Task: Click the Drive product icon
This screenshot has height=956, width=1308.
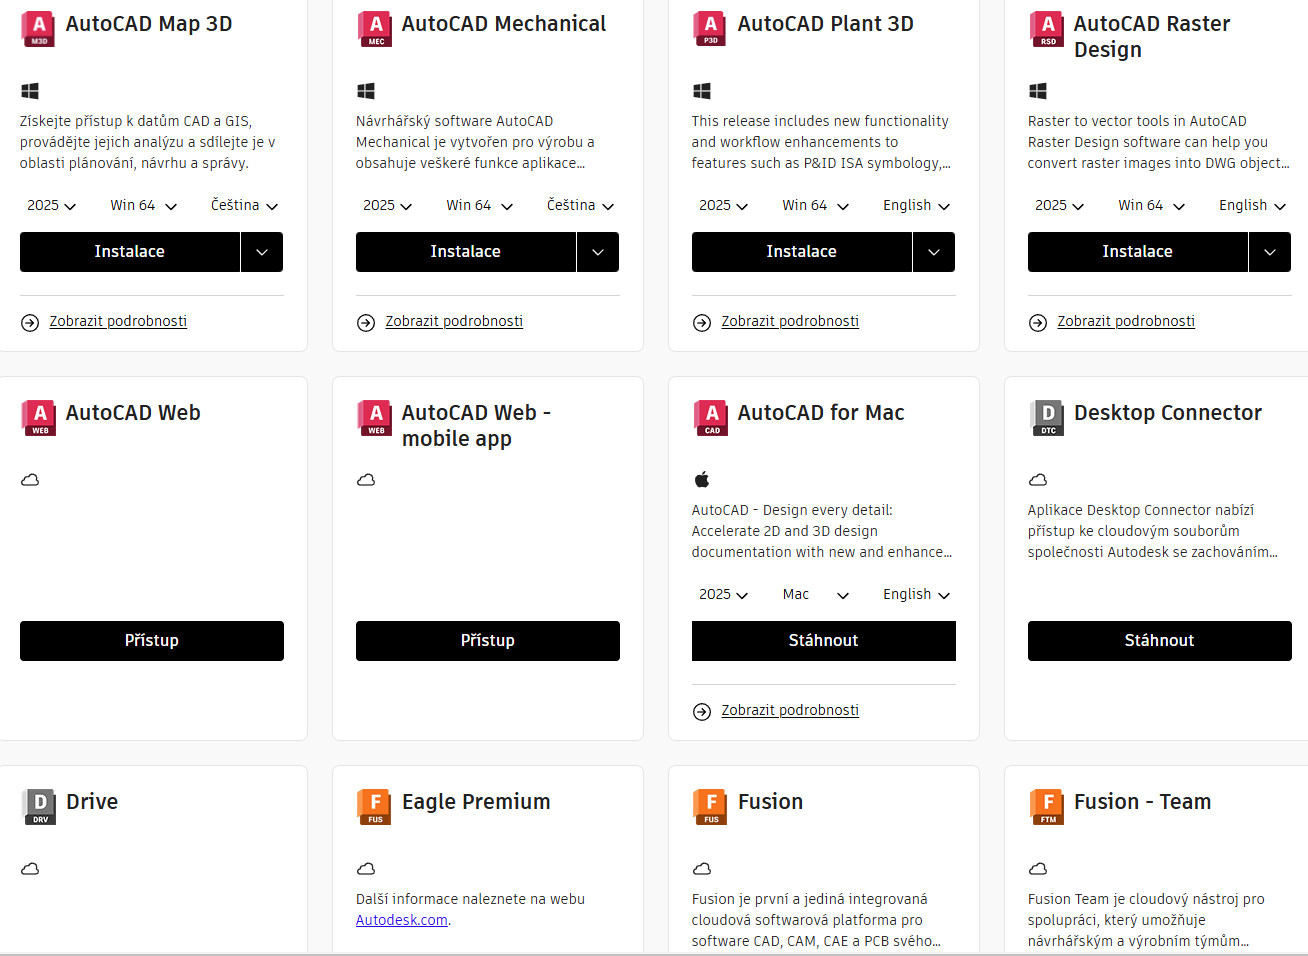Action: click(39, 807)
